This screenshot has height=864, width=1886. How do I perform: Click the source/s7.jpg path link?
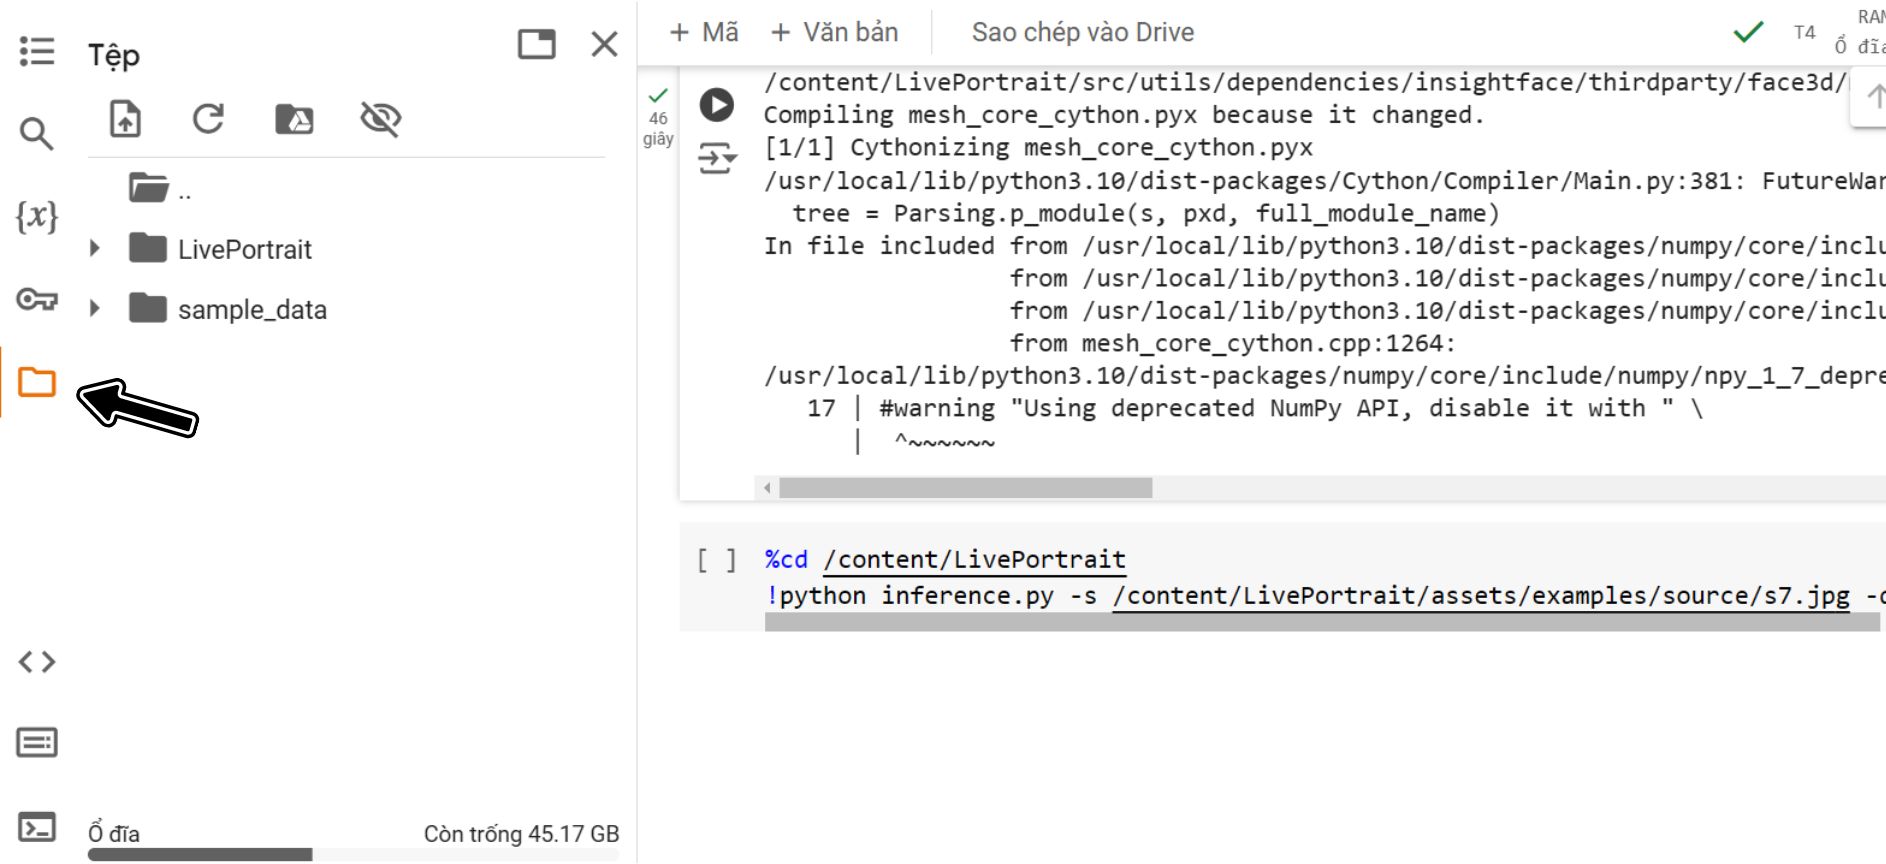tap(1481, 596)
